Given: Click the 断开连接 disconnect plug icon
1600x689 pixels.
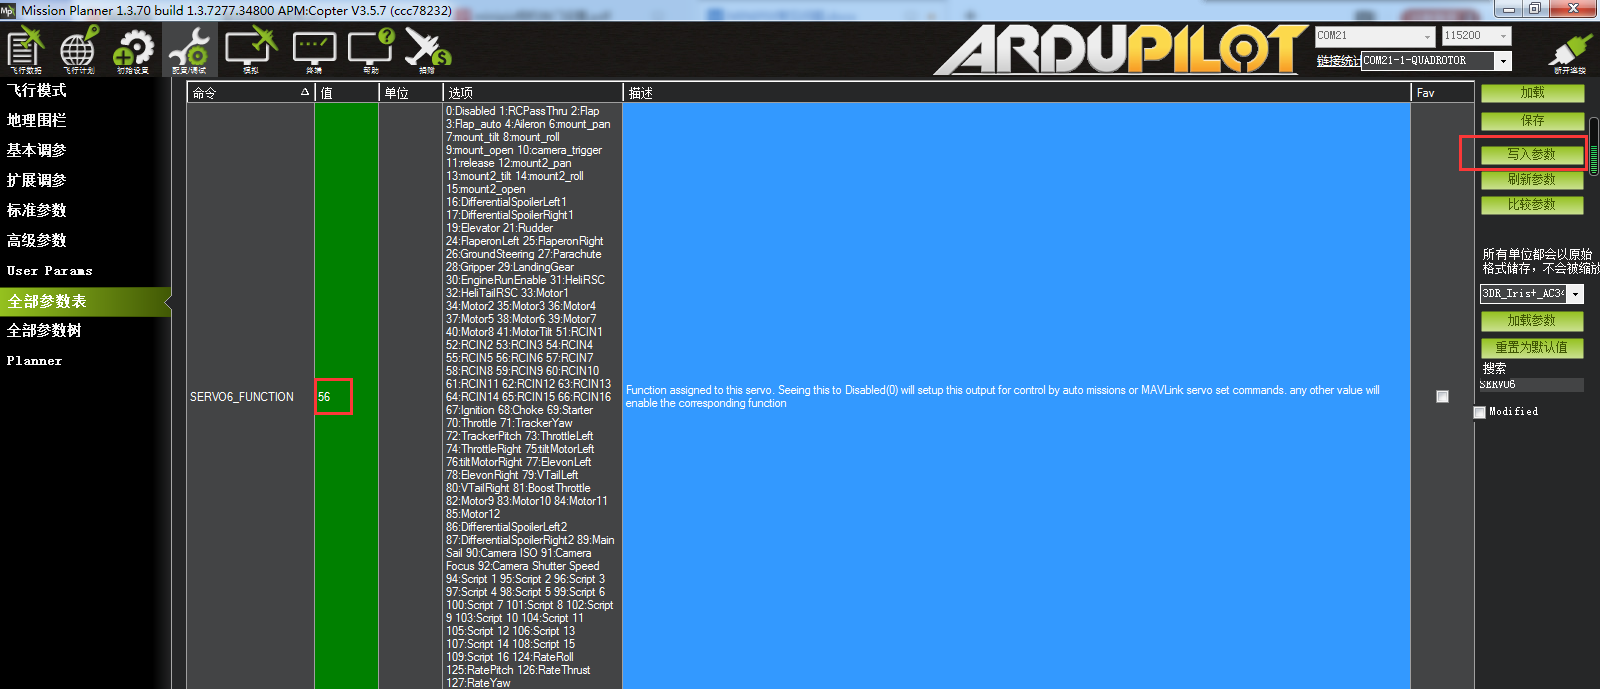Looking at the screenshot, I should pos(1569,52).
